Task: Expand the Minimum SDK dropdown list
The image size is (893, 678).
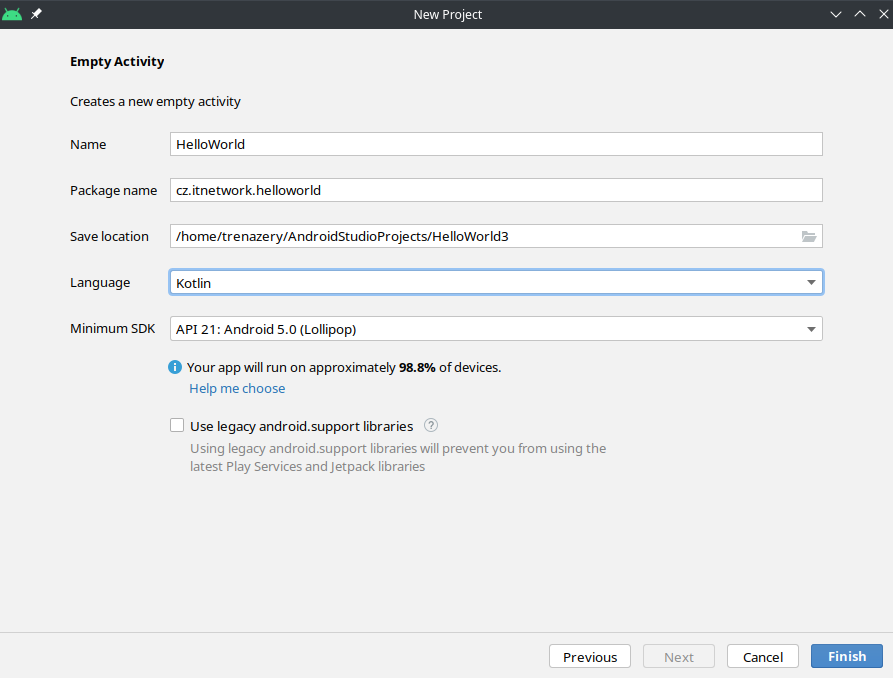Action: click(x=496, y=329)
